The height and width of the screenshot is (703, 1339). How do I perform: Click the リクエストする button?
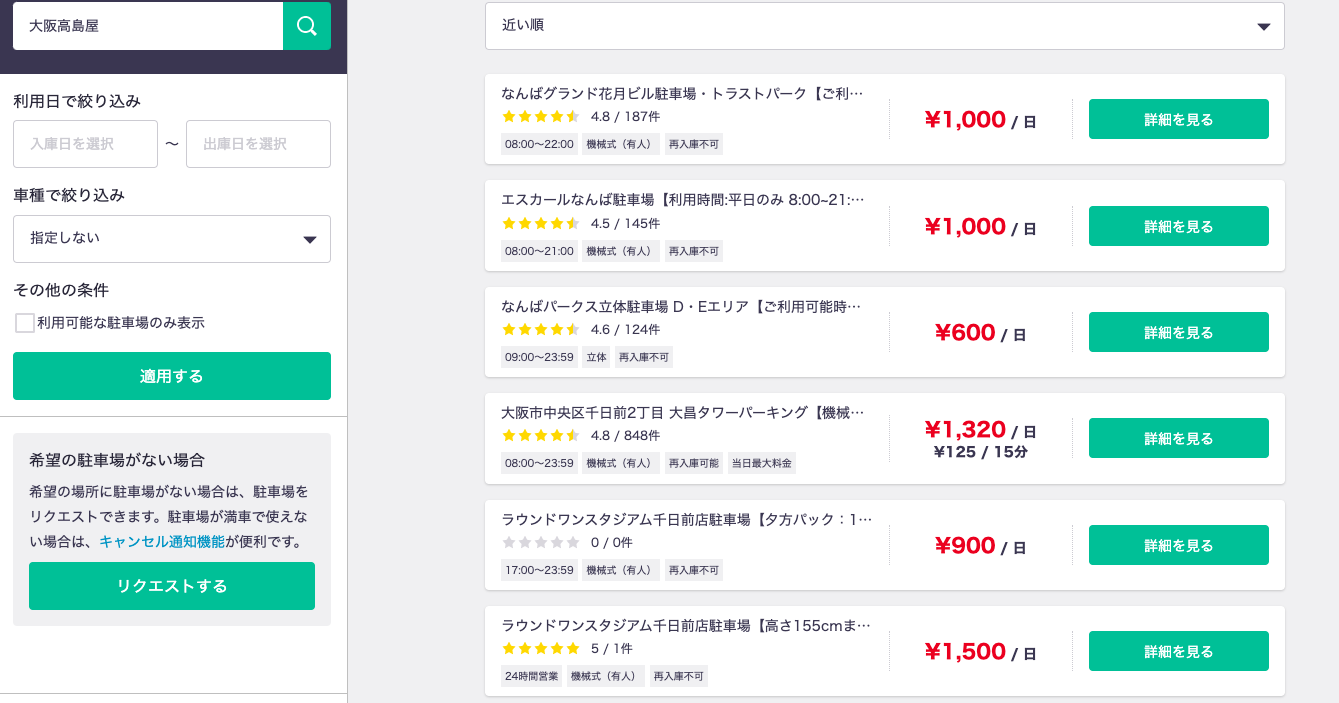(x=172, y=586)
